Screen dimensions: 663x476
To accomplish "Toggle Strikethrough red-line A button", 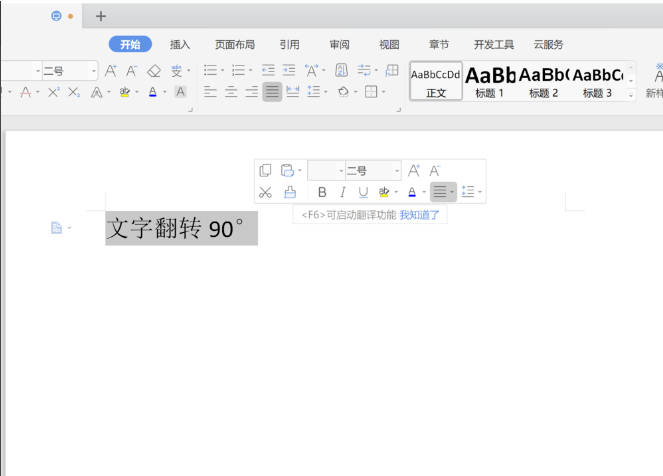I will coord(25,92).
